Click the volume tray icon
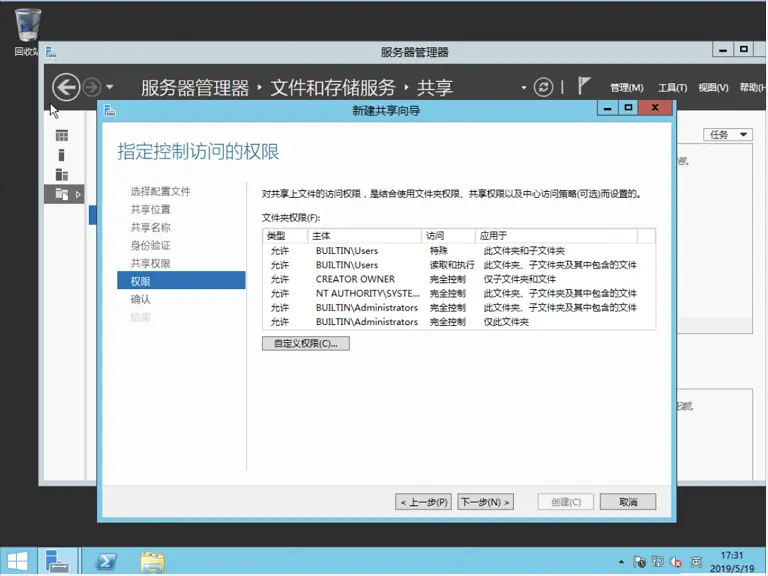The image size is (768, 576). click(676, 562)
